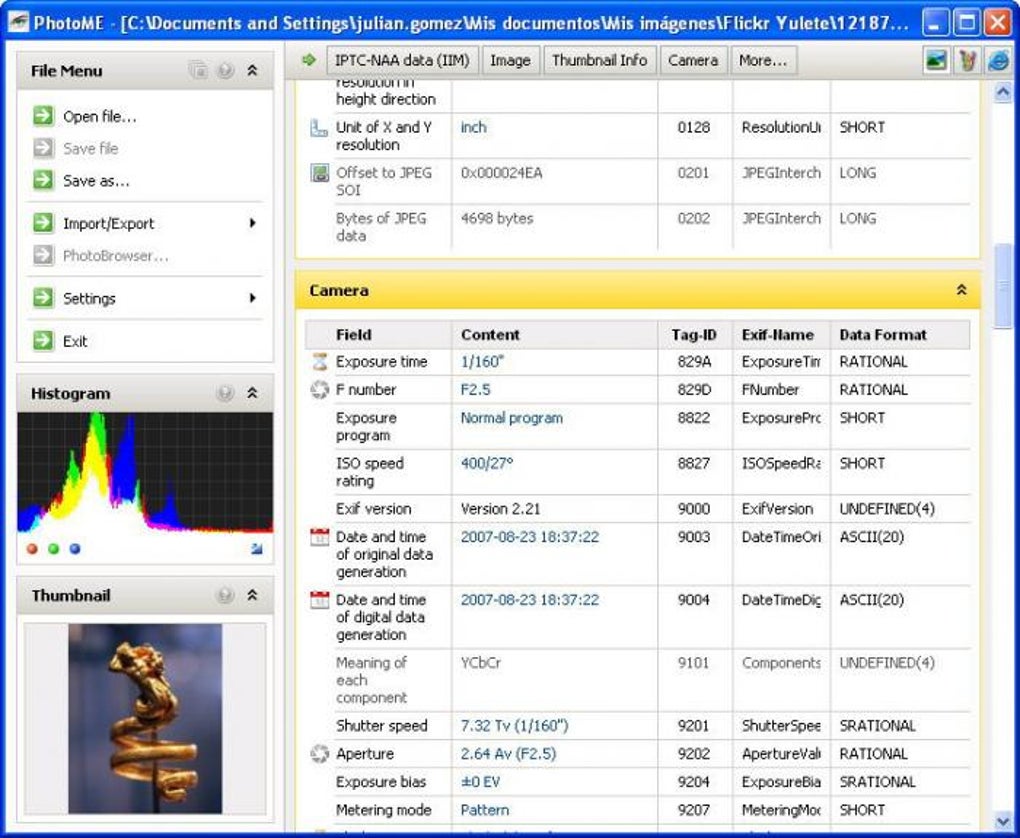Click the Histogram panel help icon
The image size is (1020, 838).
(224, 393)
